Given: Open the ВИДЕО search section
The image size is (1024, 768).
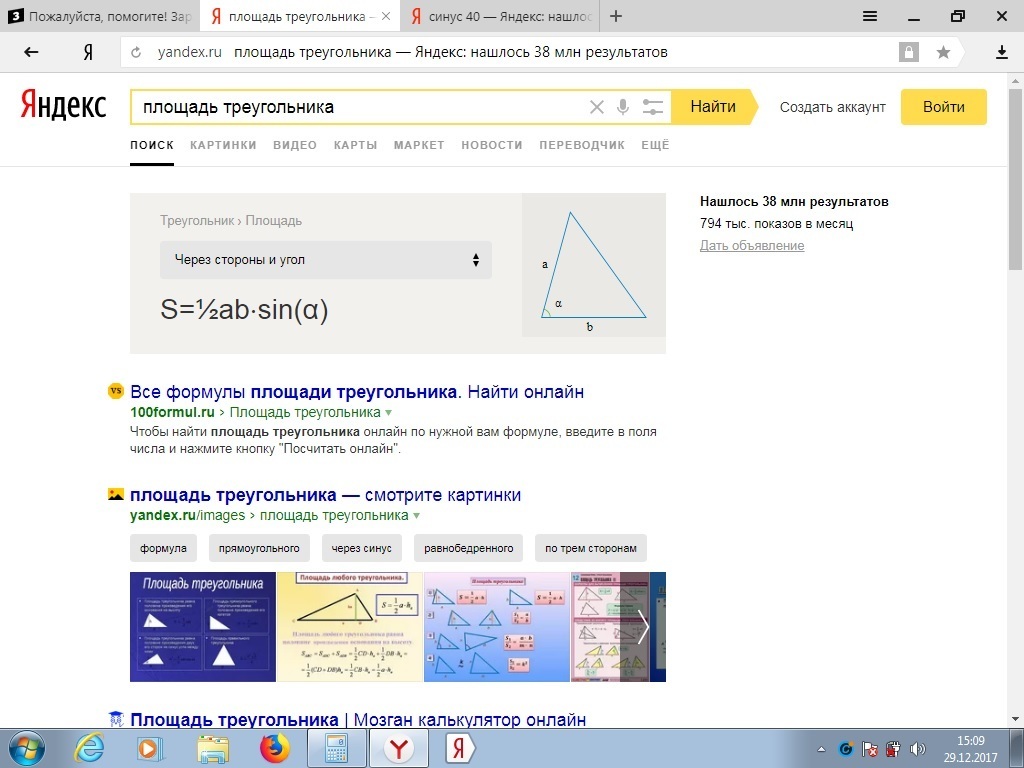Looking at the screenshot, I should coord(295,145).
